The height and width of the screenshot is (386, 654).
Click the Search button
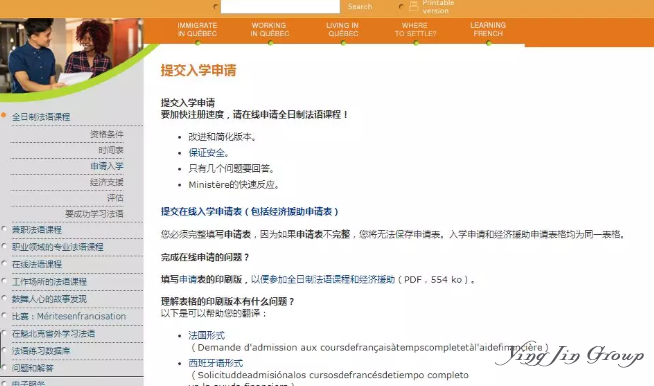click(360, 7)
